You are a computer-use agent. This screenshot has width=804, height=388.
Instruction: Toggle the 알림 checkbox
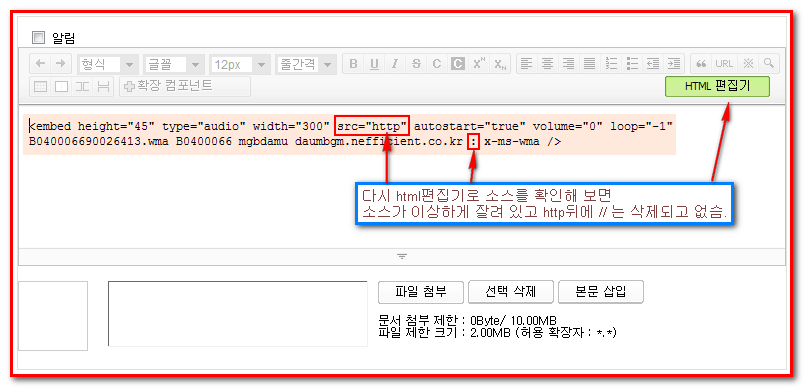tap(38, 37)
